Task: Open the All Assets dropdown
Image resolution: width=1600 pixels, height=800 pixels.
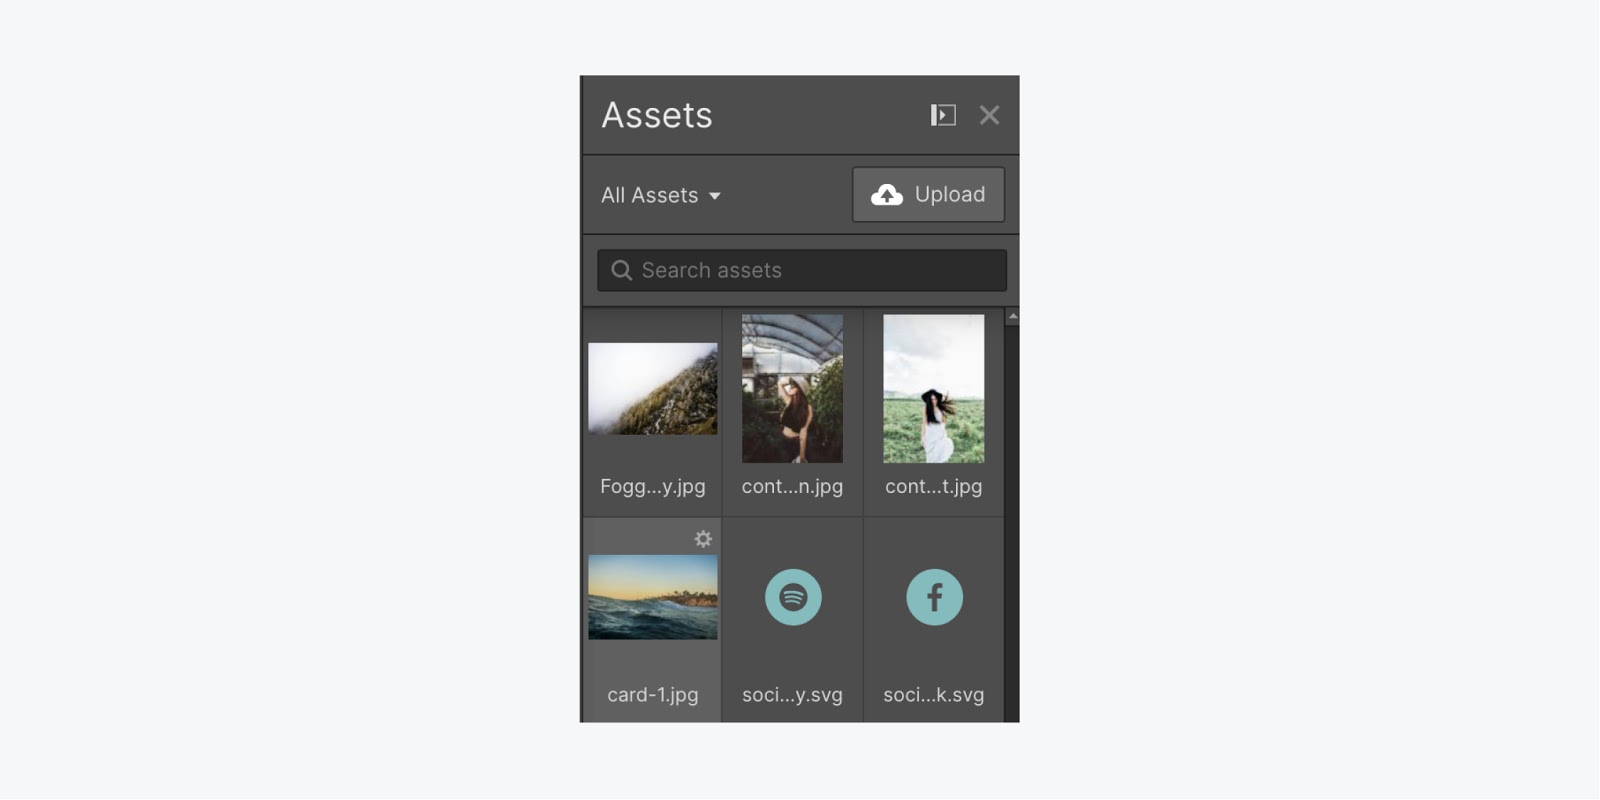Action: [661, 195]
